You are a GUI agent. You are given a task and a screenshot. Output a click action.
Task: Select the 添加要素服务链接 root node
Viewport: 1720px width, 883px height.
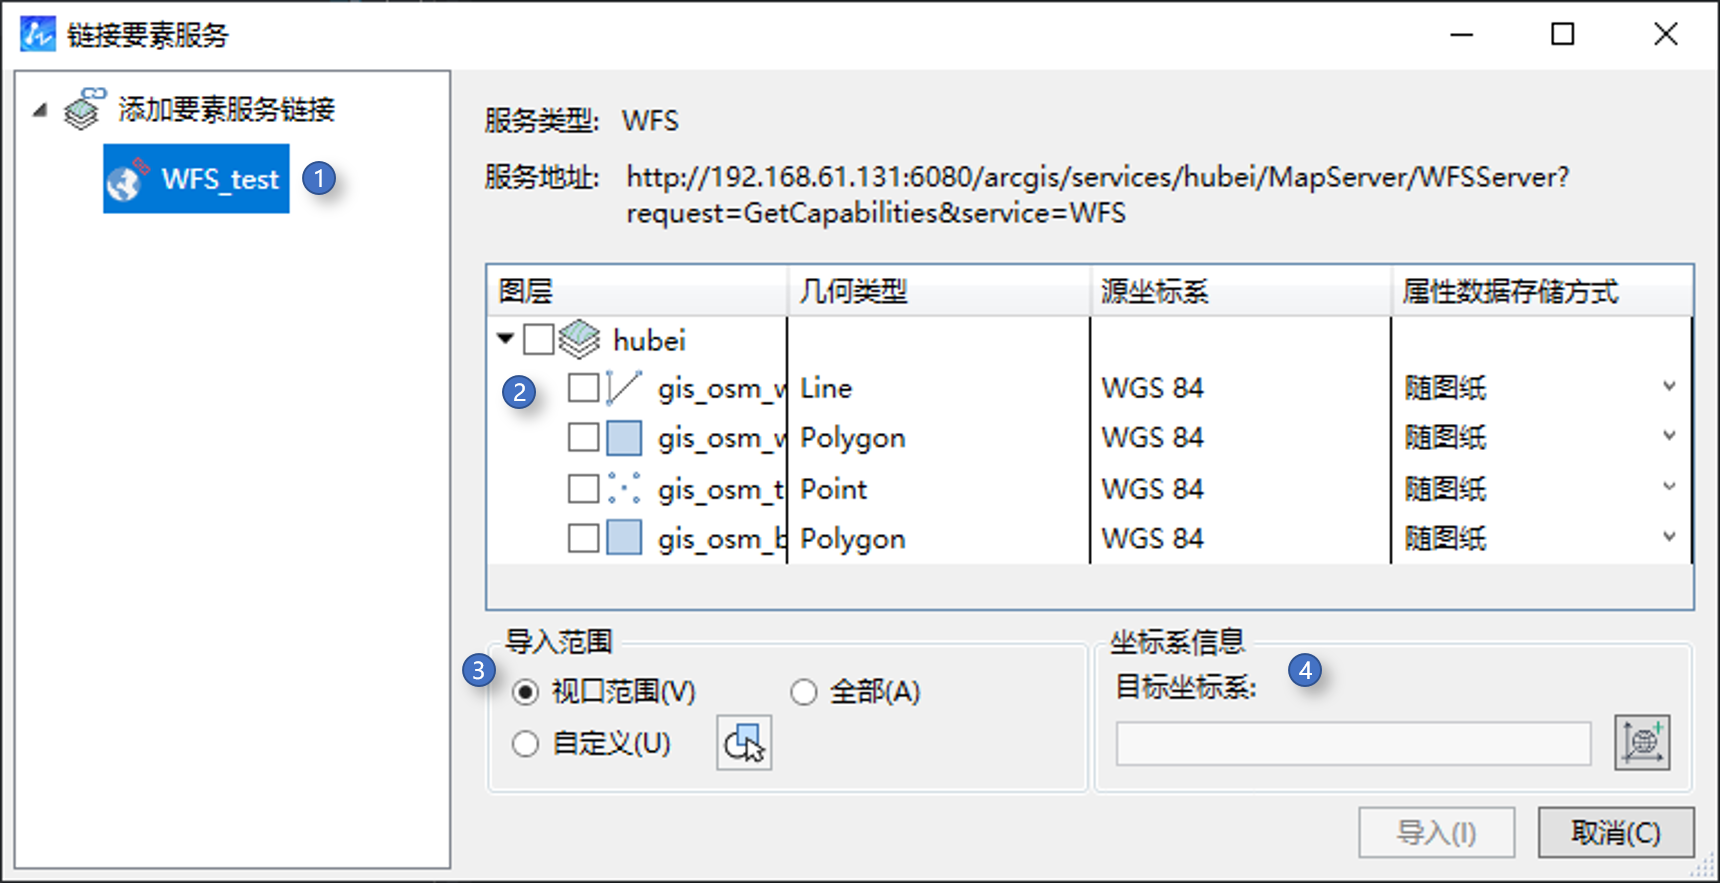(x=227, y=109)
